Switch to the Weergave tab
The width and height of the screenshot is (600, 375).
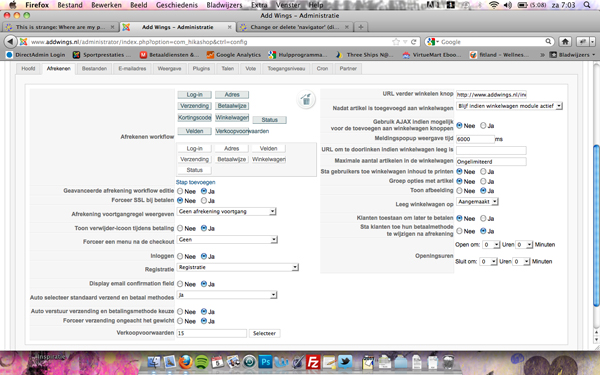point(169,68)
